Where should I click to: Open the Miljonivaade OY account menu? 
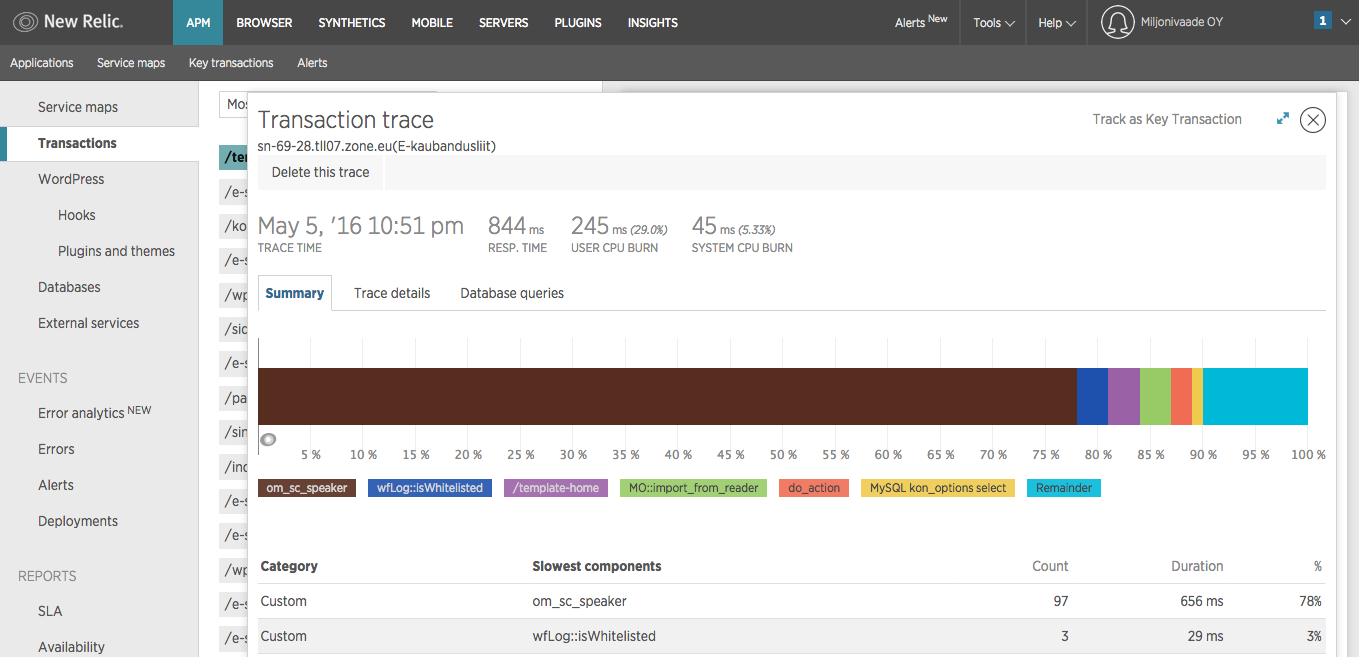click(x=1181, y=22)
